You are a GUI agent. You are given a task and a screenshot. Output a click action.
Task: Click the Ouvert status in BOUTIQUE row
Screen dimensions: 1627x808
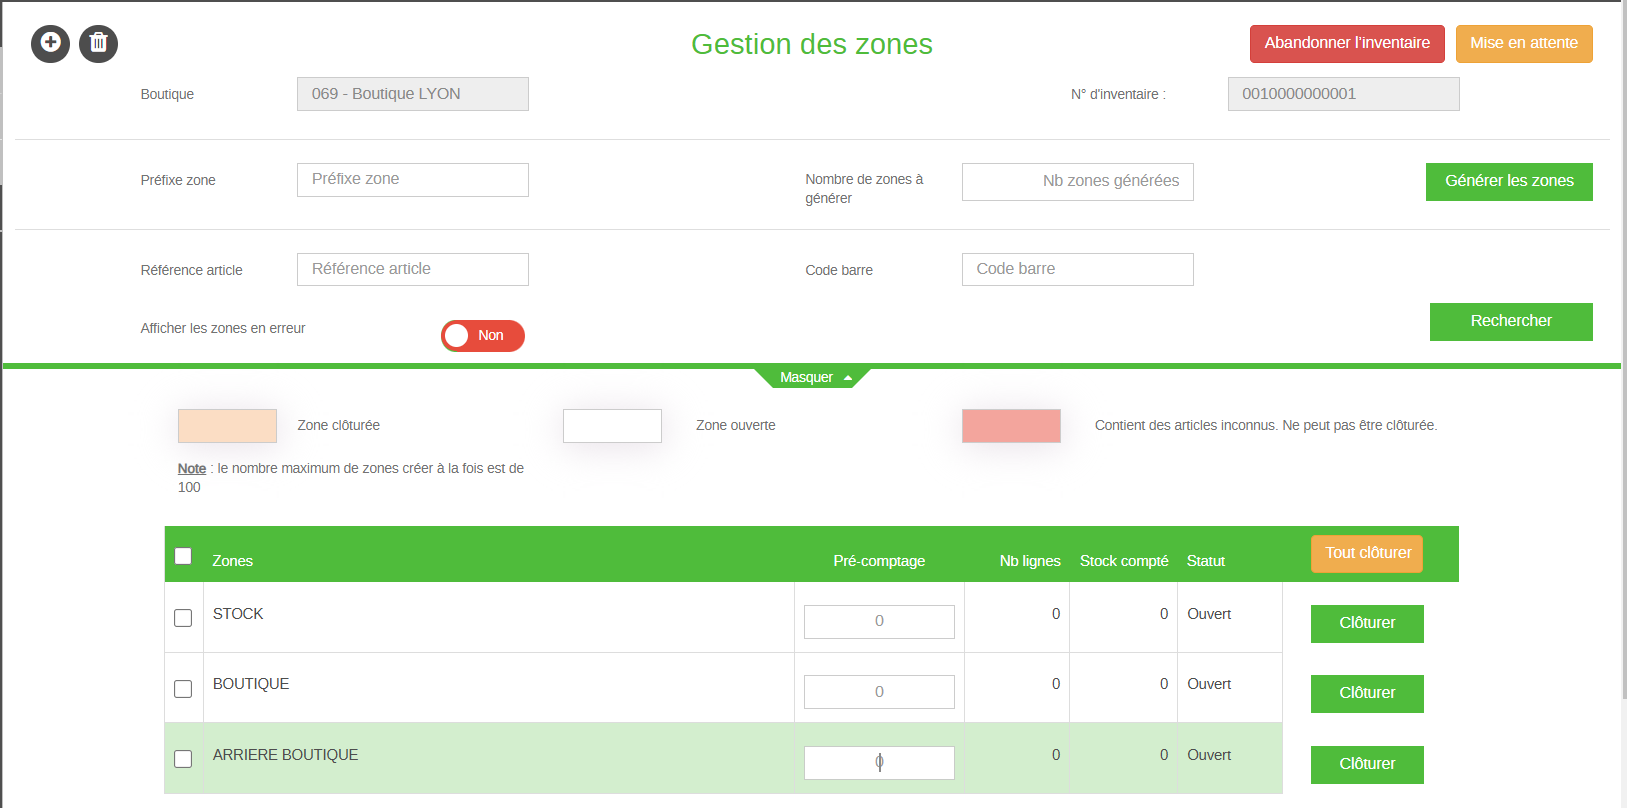(1209, 684)
